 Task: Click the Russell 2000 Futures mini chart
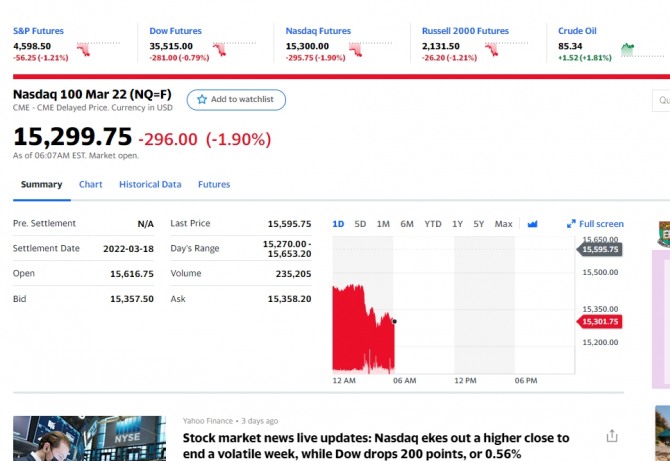coord(494,46)
